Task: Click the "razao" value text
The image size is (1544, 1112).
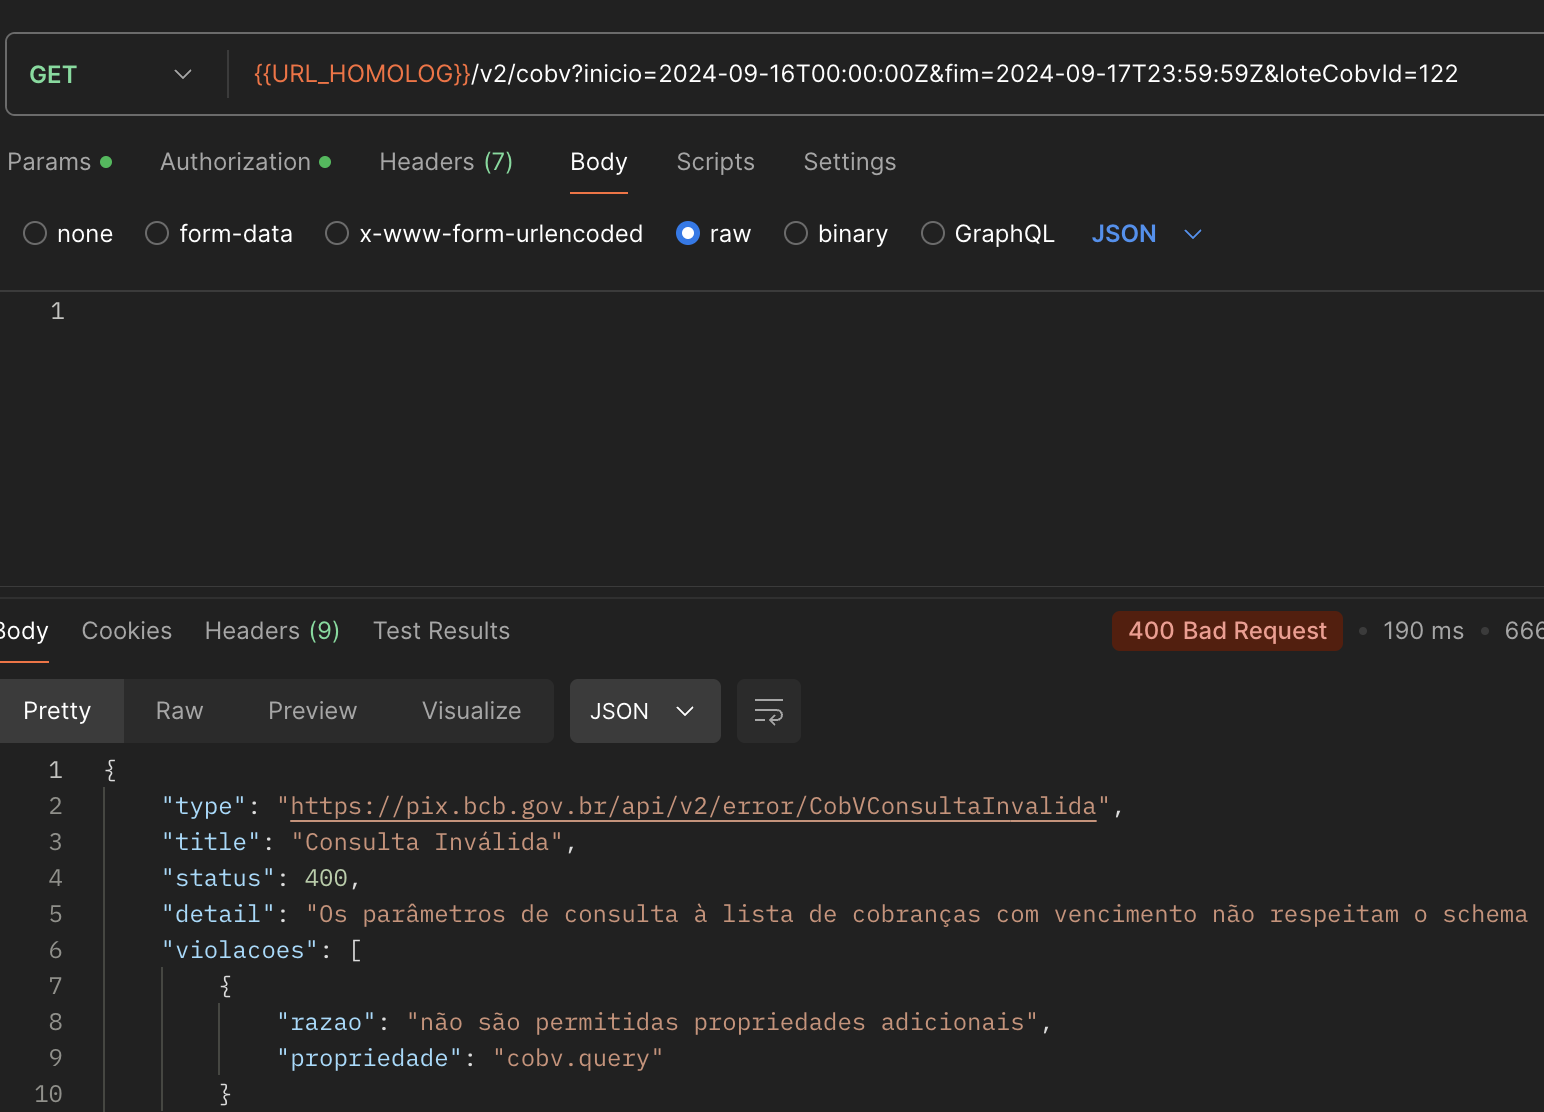Action: tap(722, 1022)
